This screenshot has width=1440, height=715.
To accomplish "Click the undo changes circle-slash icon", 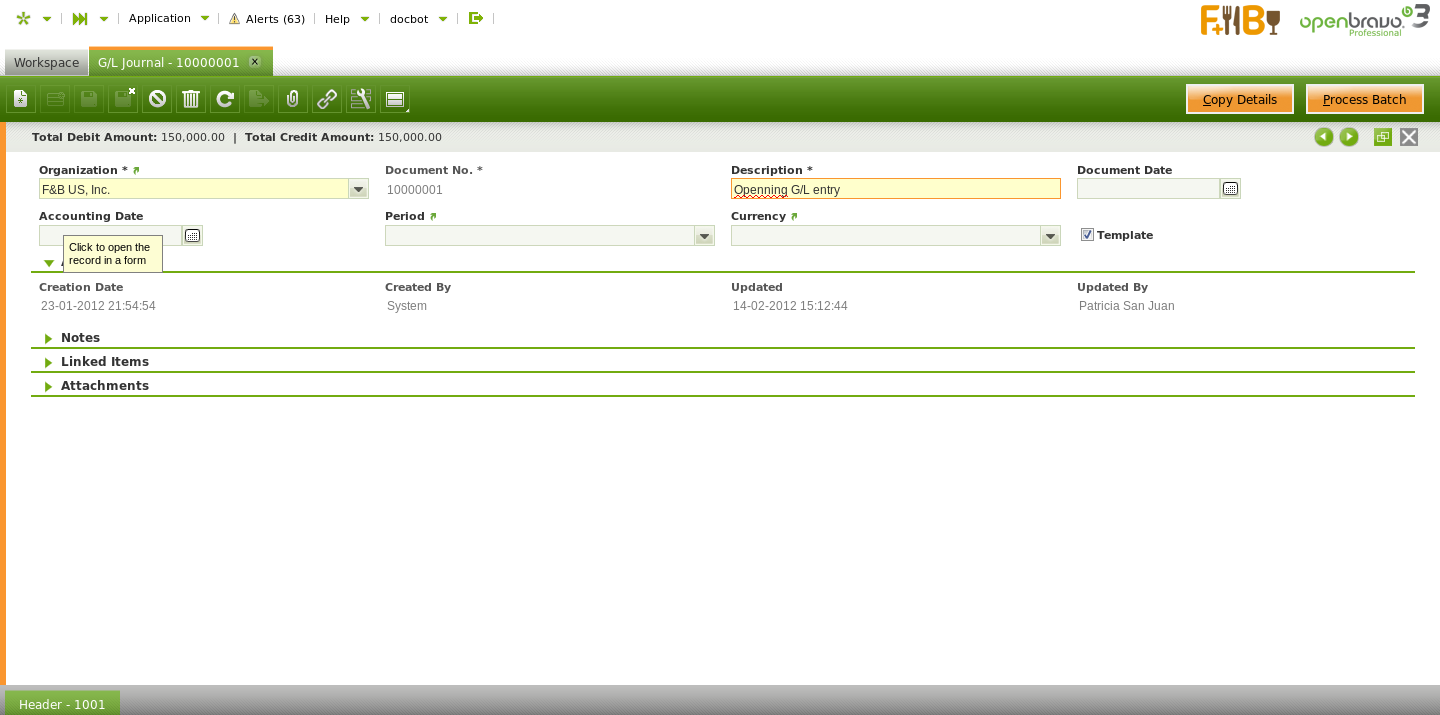I will pos(157,99).
